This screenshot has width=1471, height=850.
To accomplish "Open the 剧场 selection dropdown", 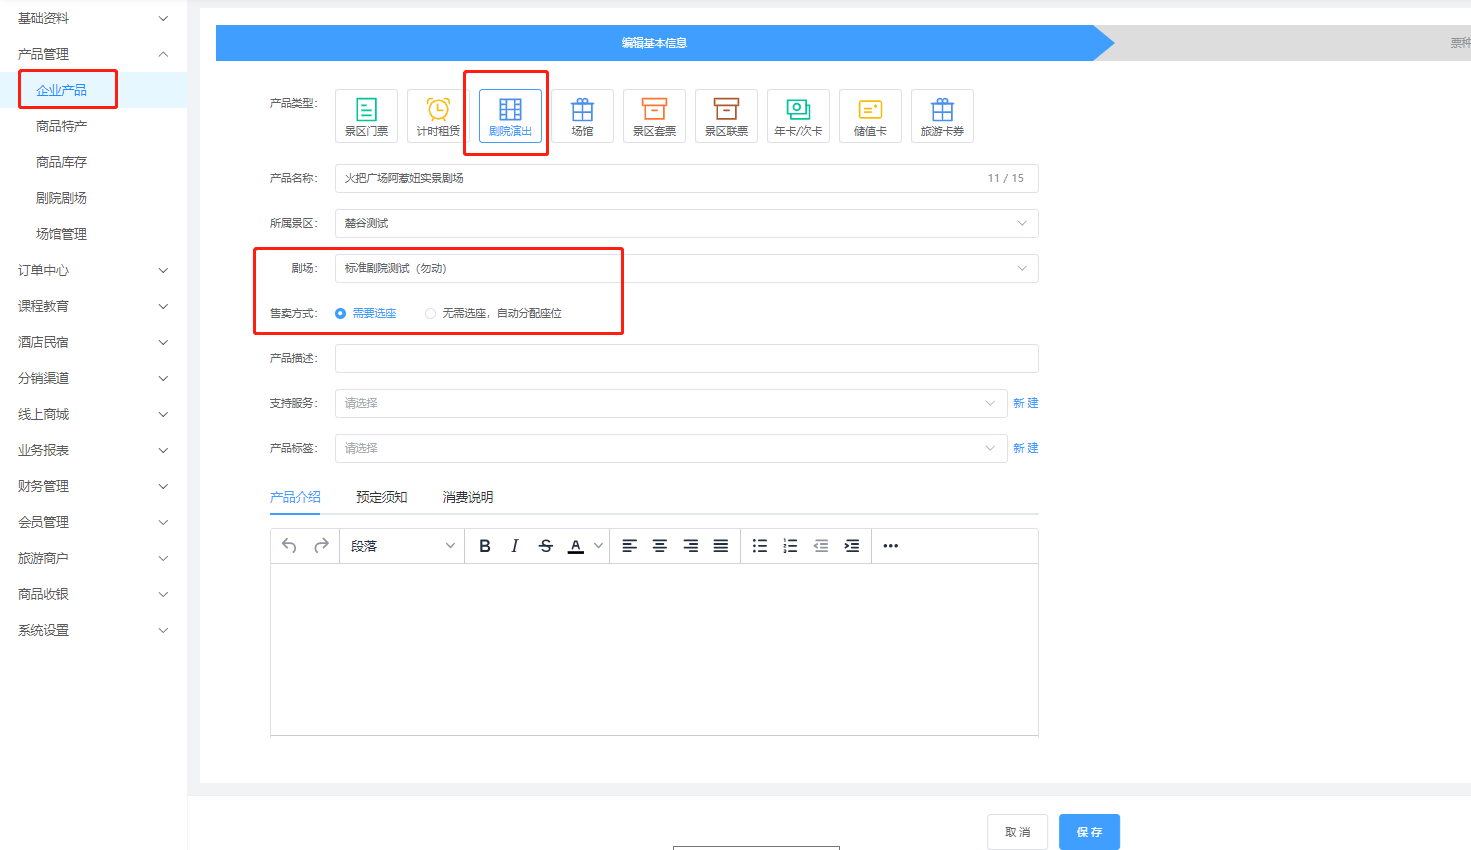I will click(686, 268).
